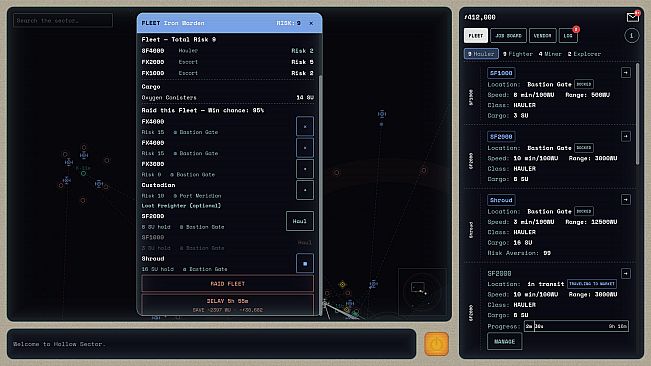Click the Oxygen Canisters cargo row
This screenshot has height=366, width=651.
click(x=228, y=98)
